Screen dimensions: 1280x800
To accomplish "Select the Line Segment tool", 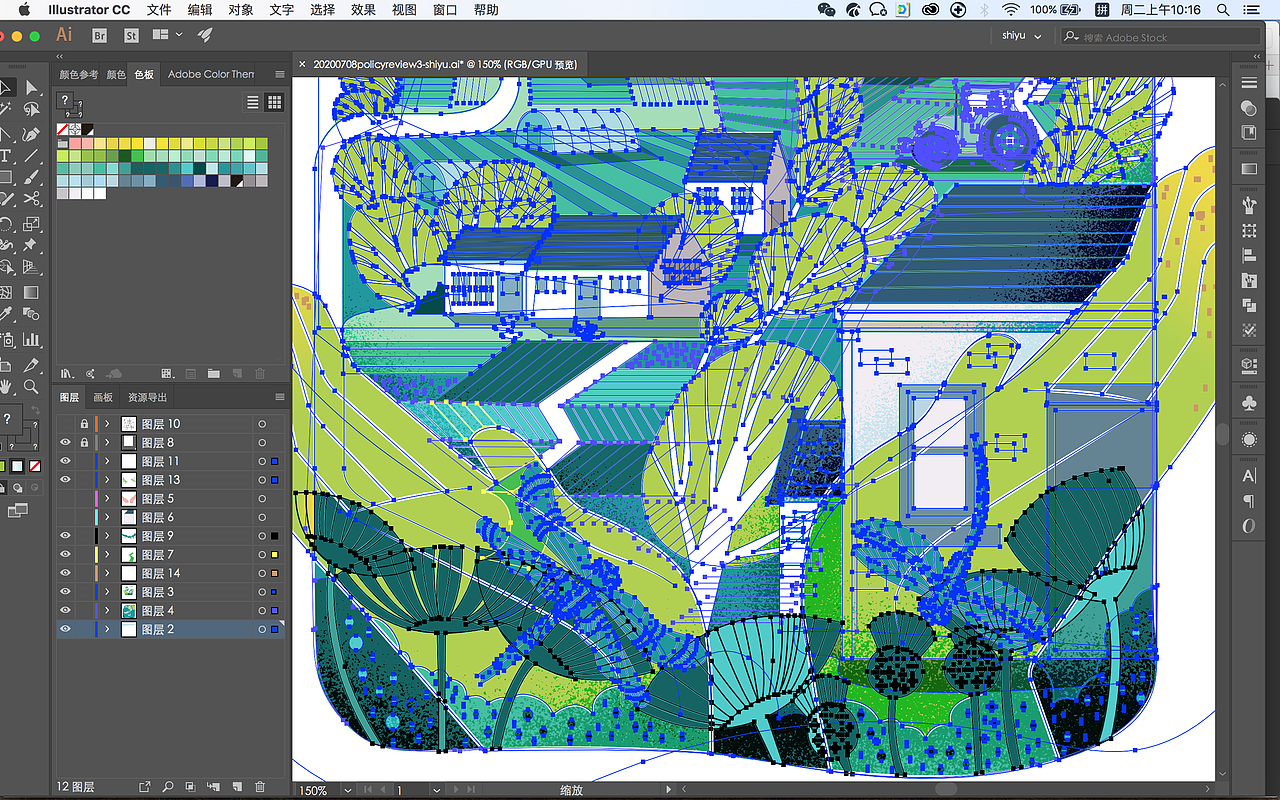I will point(31,155).
